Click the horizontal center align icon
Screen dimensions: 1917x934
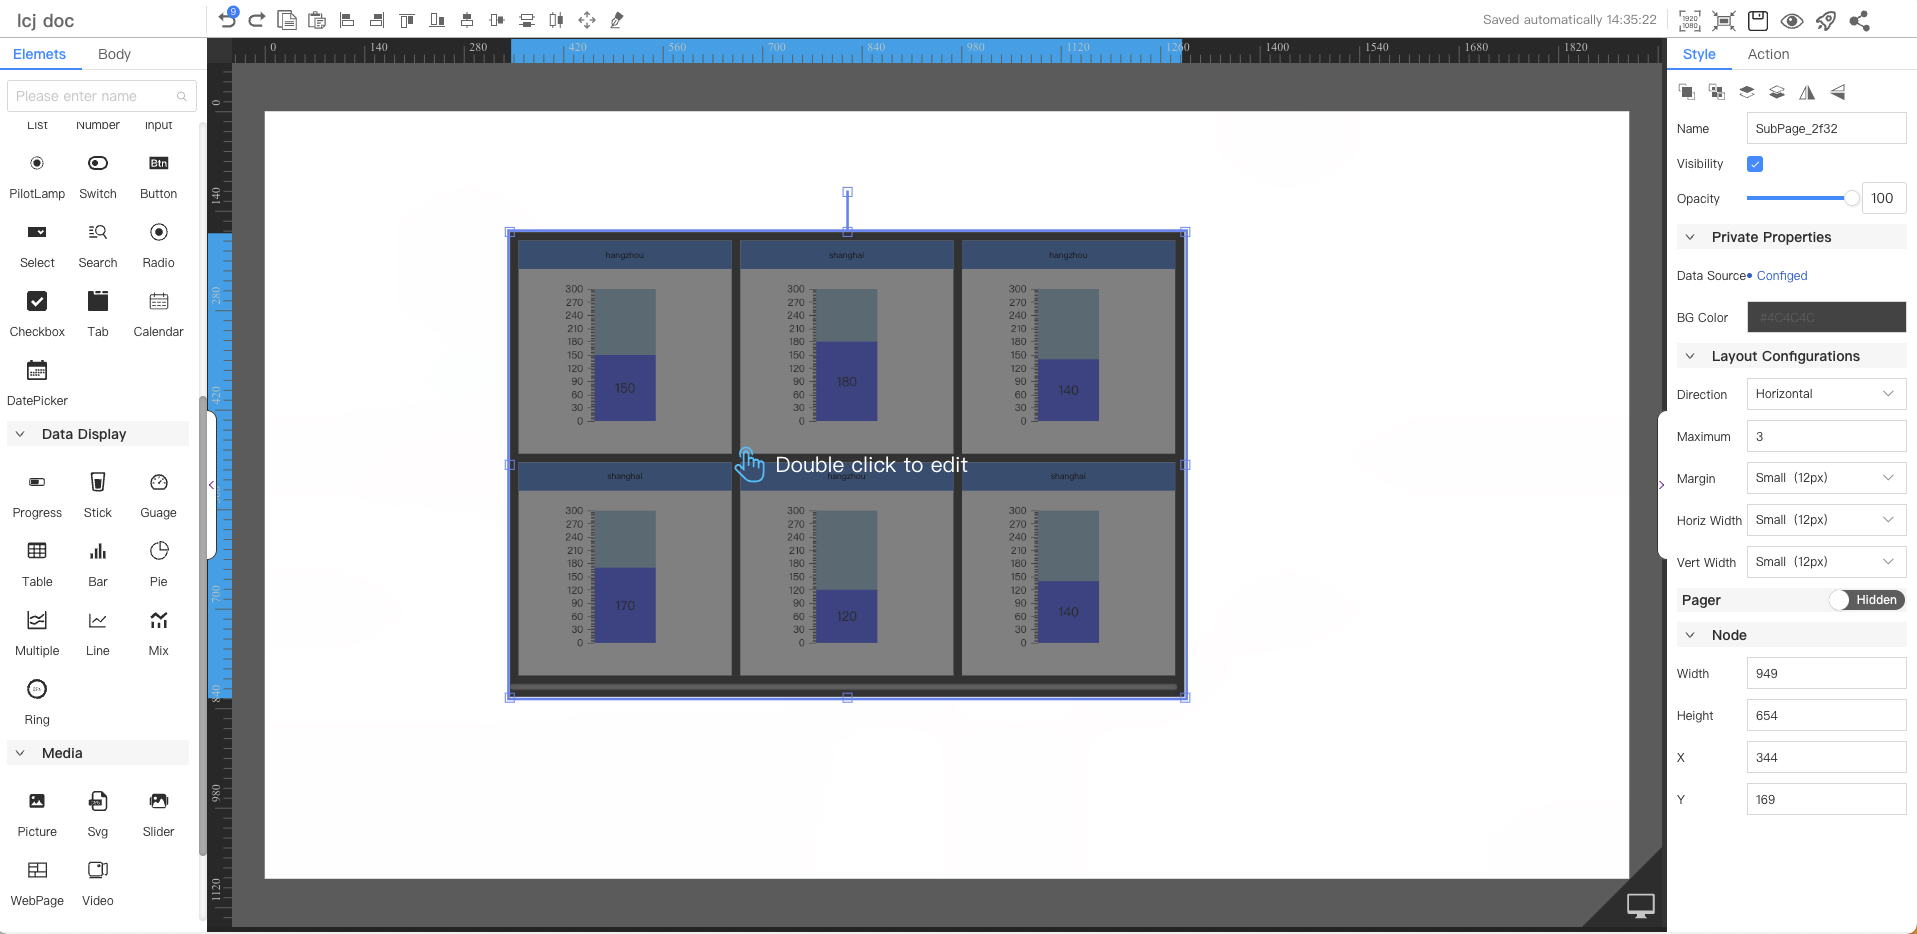[467, 20]
